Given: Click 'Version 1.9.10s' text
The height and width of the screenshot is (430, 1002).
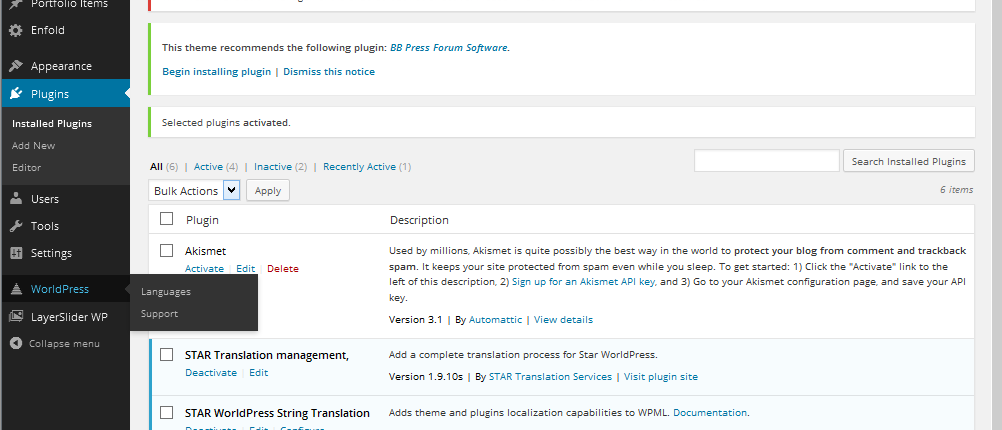Looking at the screenshot, I should [x=426, y=377].
